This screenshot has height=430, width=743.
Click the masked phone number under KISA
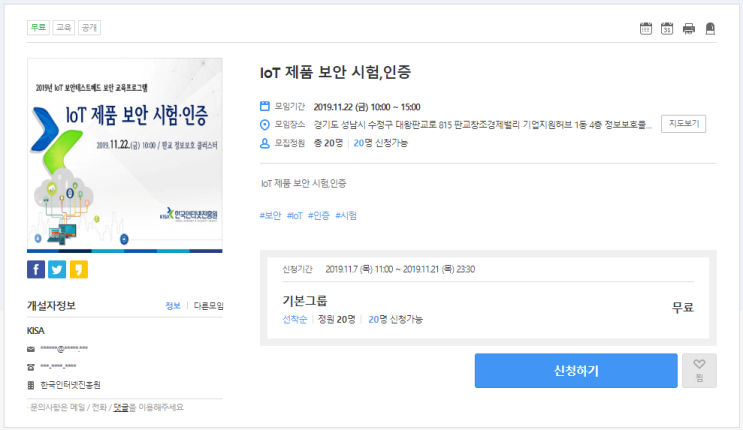point(58,367)
